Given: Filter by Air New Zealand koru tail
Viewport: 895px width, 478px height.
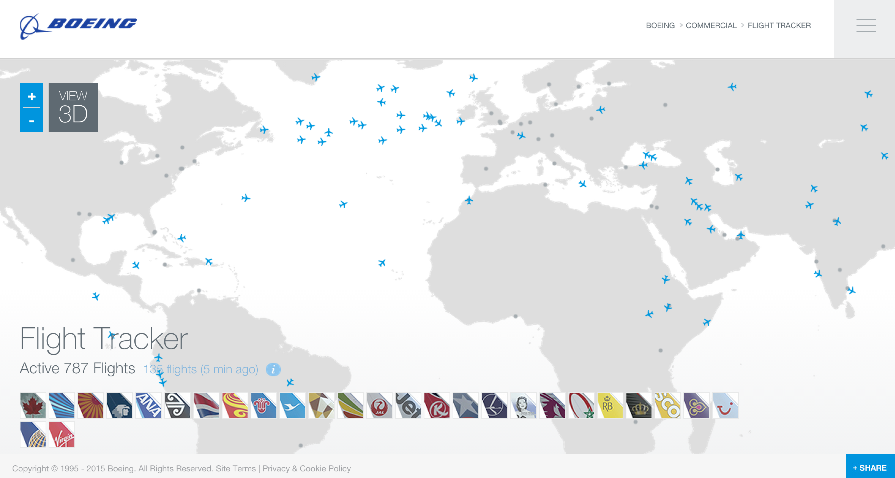Looking at the screenshot, I should [177, 405].
